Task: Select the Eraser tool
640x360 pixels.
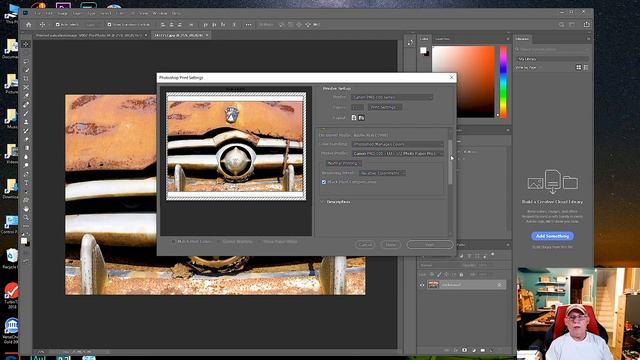Action: click(x=26, y=139)
